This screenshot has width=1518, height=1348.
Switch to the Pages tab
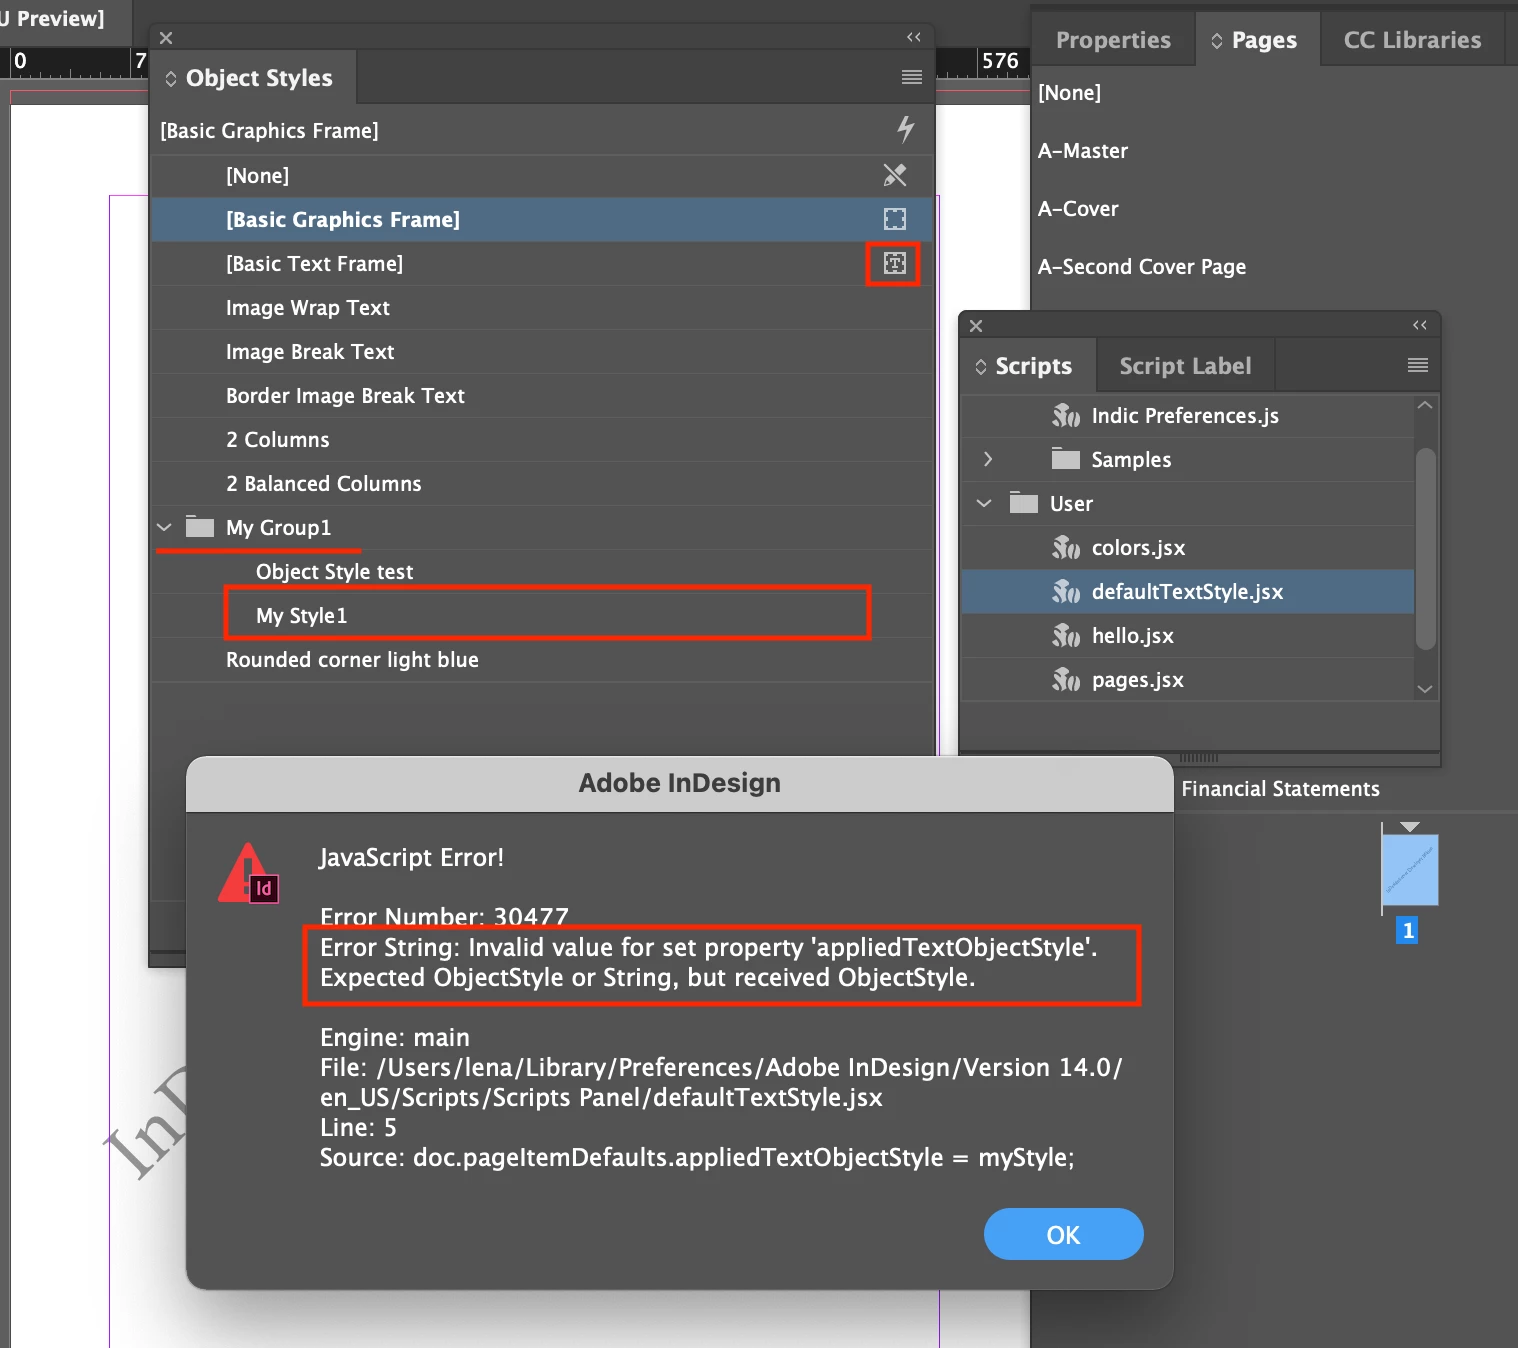pos(1258,40)
